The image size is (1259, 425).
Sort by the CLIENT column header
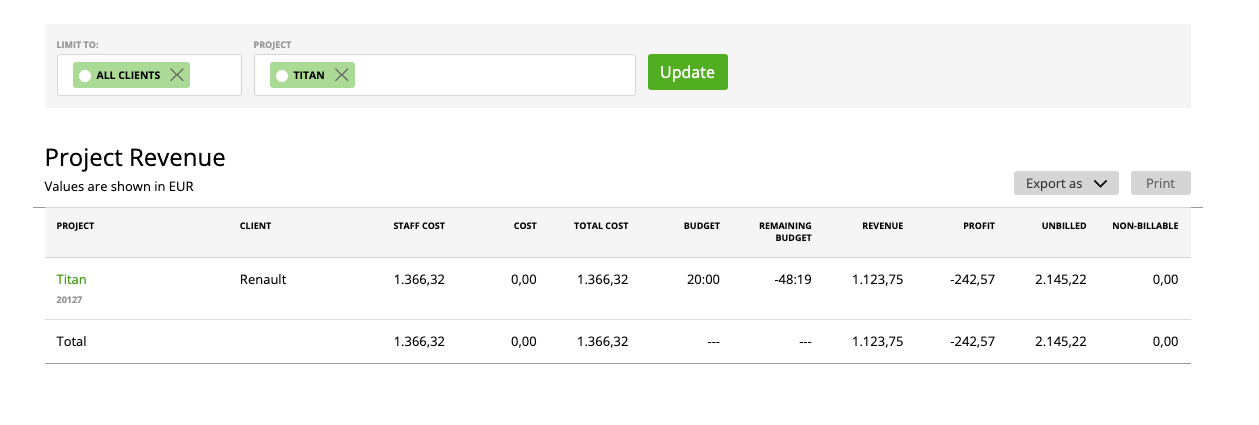255,226
